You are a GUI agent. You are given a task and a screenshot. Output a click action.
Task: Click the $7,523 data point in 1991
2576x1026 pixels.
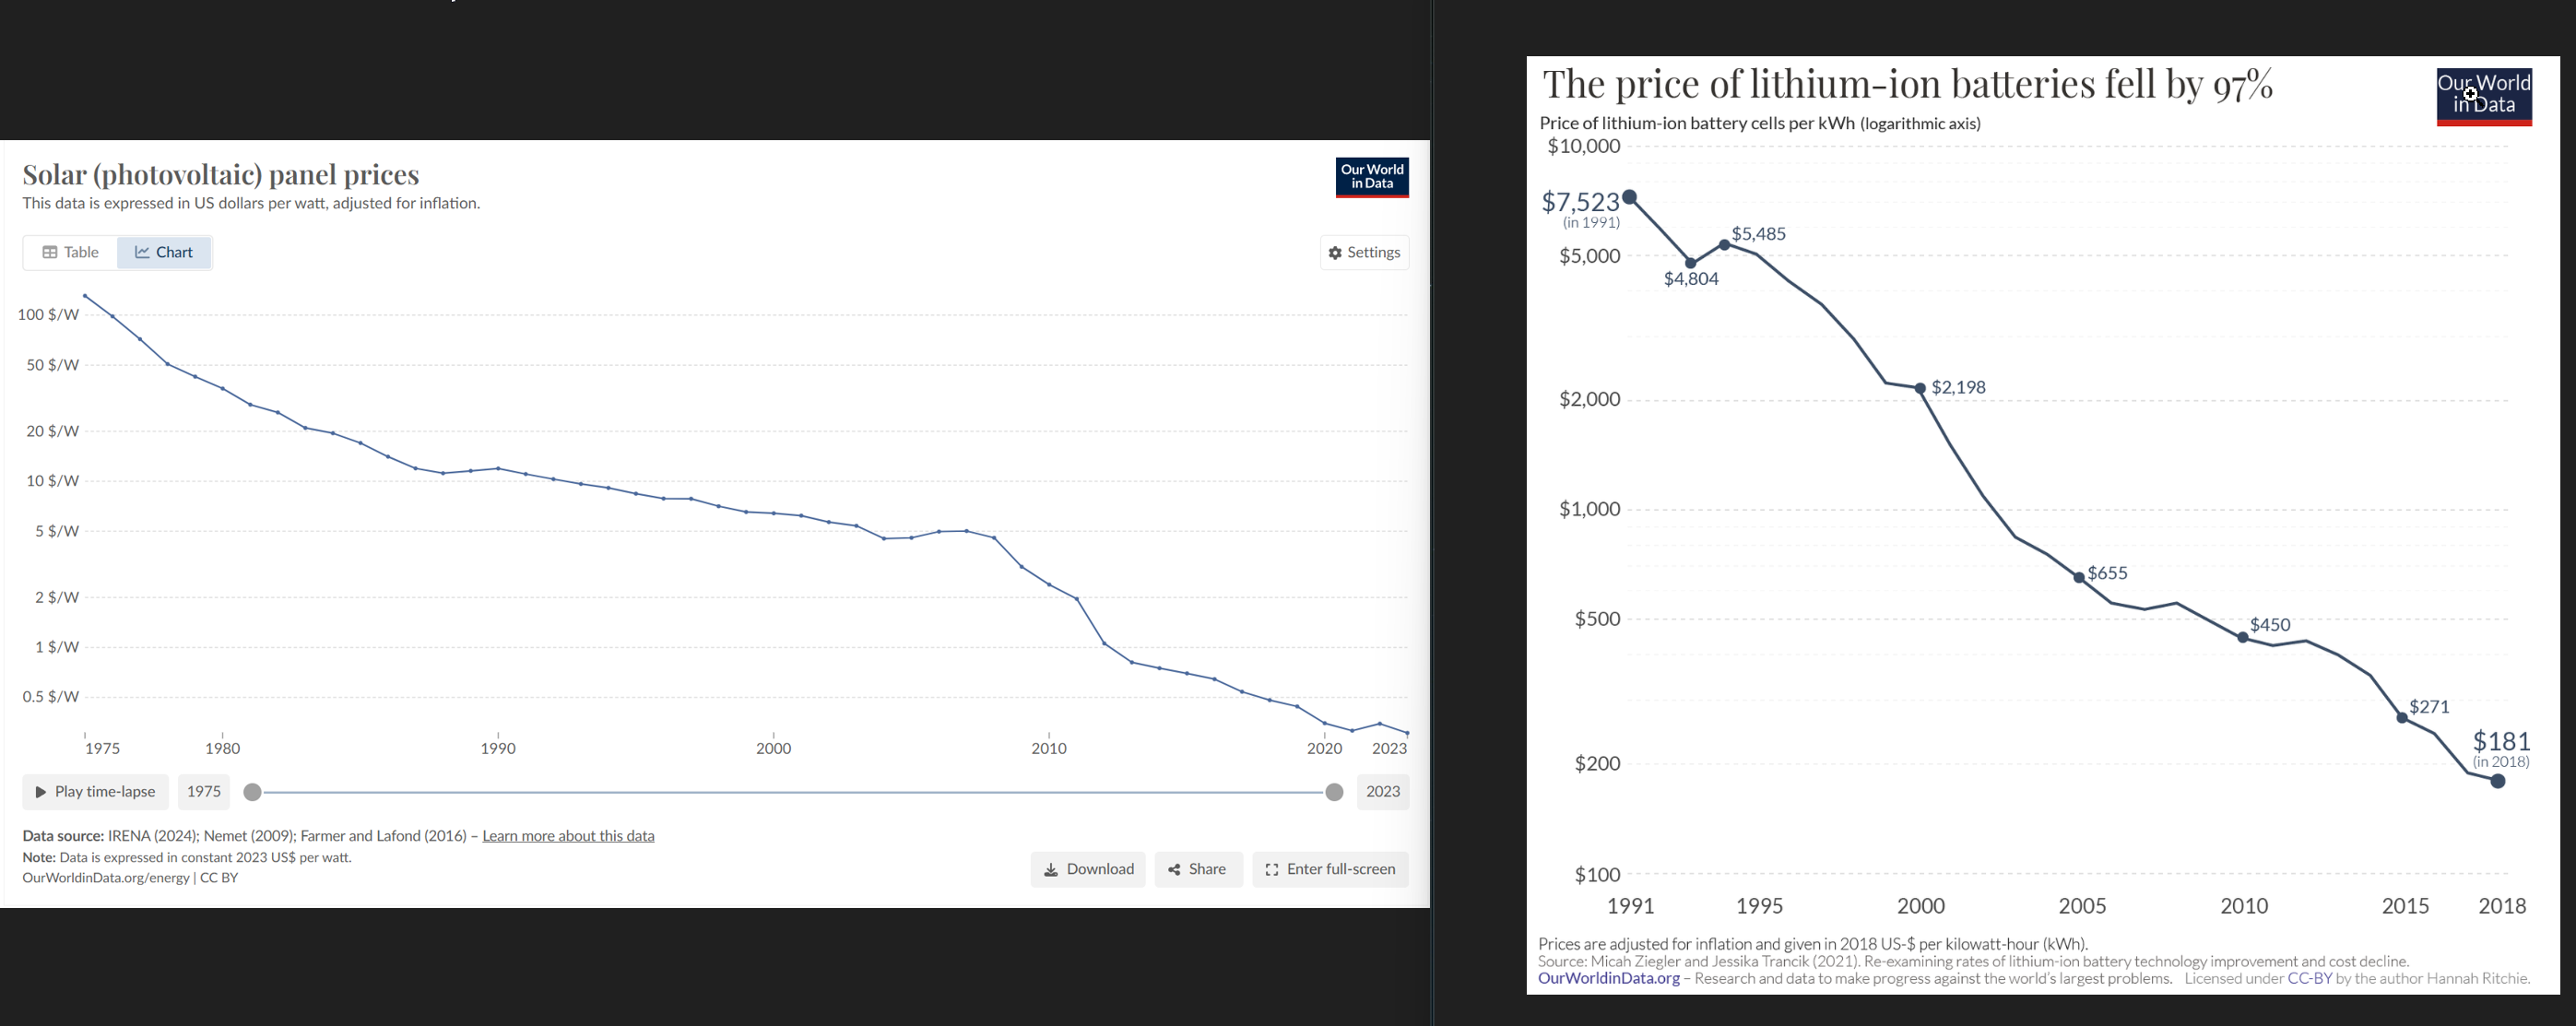click(x=1630, y=197)
